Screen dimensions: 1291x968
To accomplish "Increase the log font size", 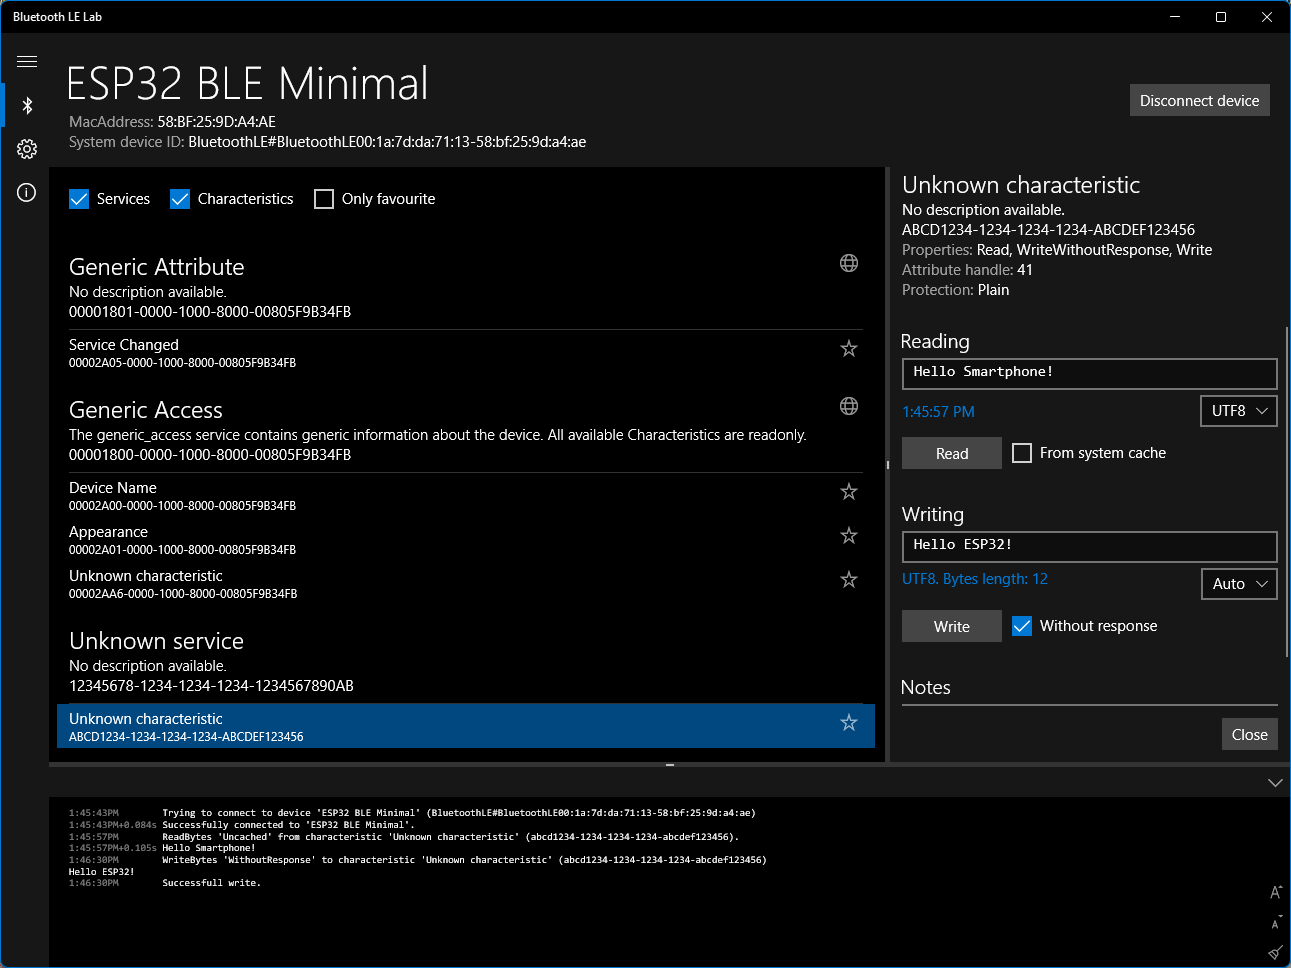I will (x=1275, y=892).
